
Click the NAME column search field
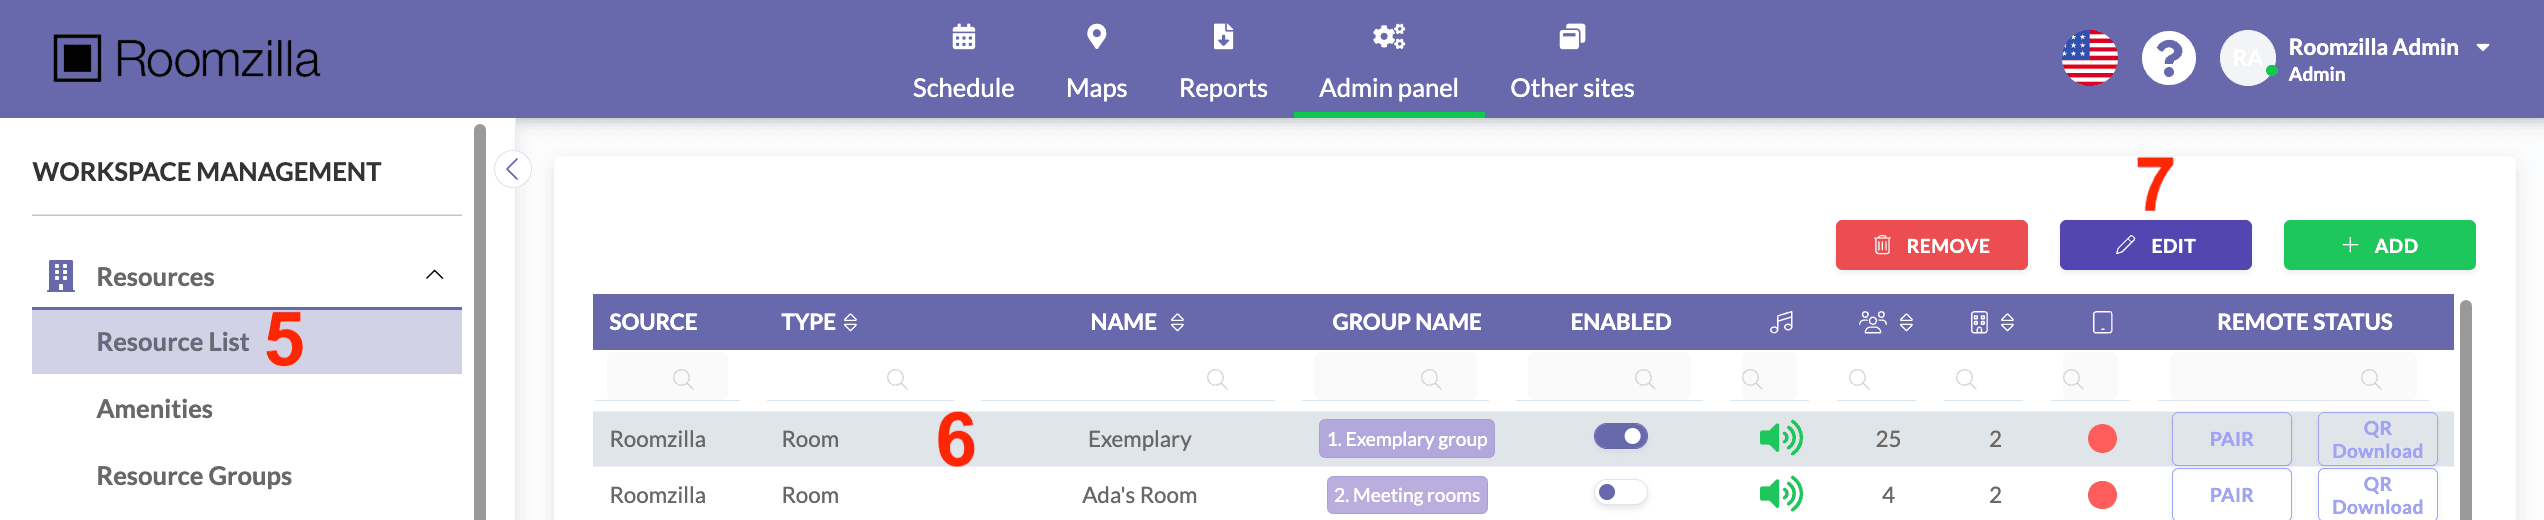pyautogui.click(x=1126, y=379)
